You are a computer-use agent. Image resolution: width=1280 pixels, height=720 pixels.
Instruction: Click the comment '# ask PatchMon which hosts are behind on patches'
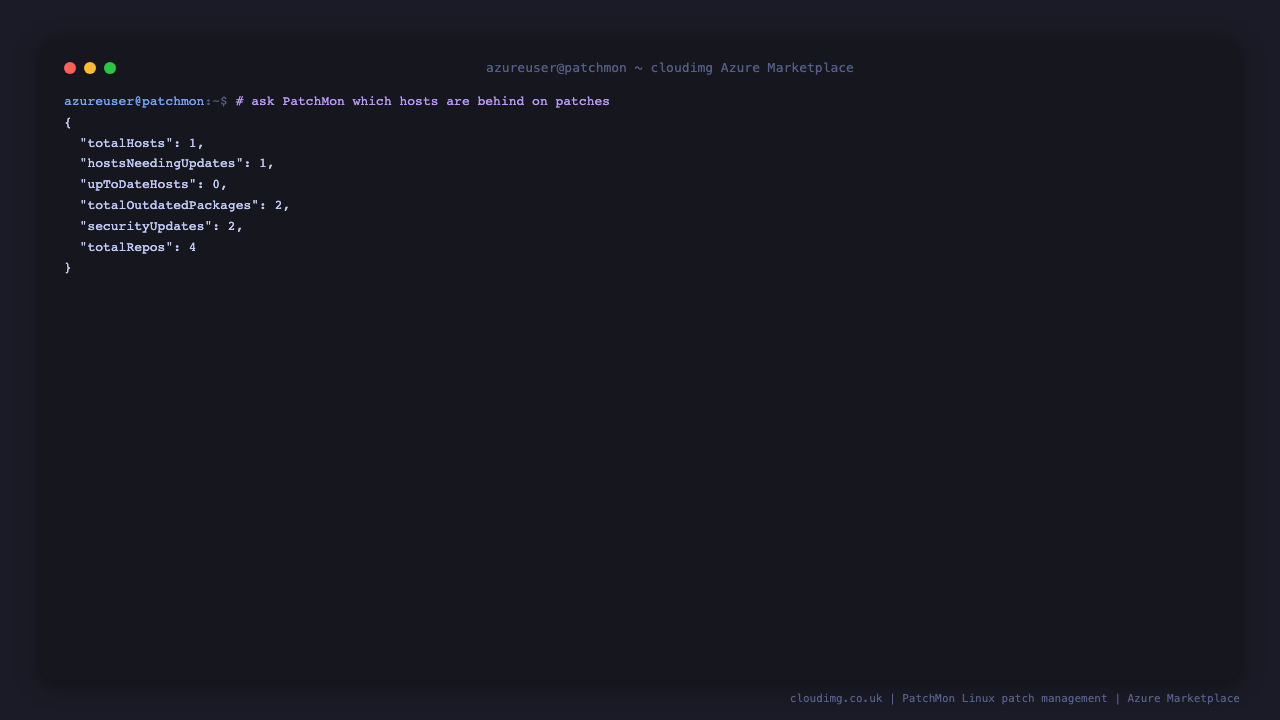[423, 102]
